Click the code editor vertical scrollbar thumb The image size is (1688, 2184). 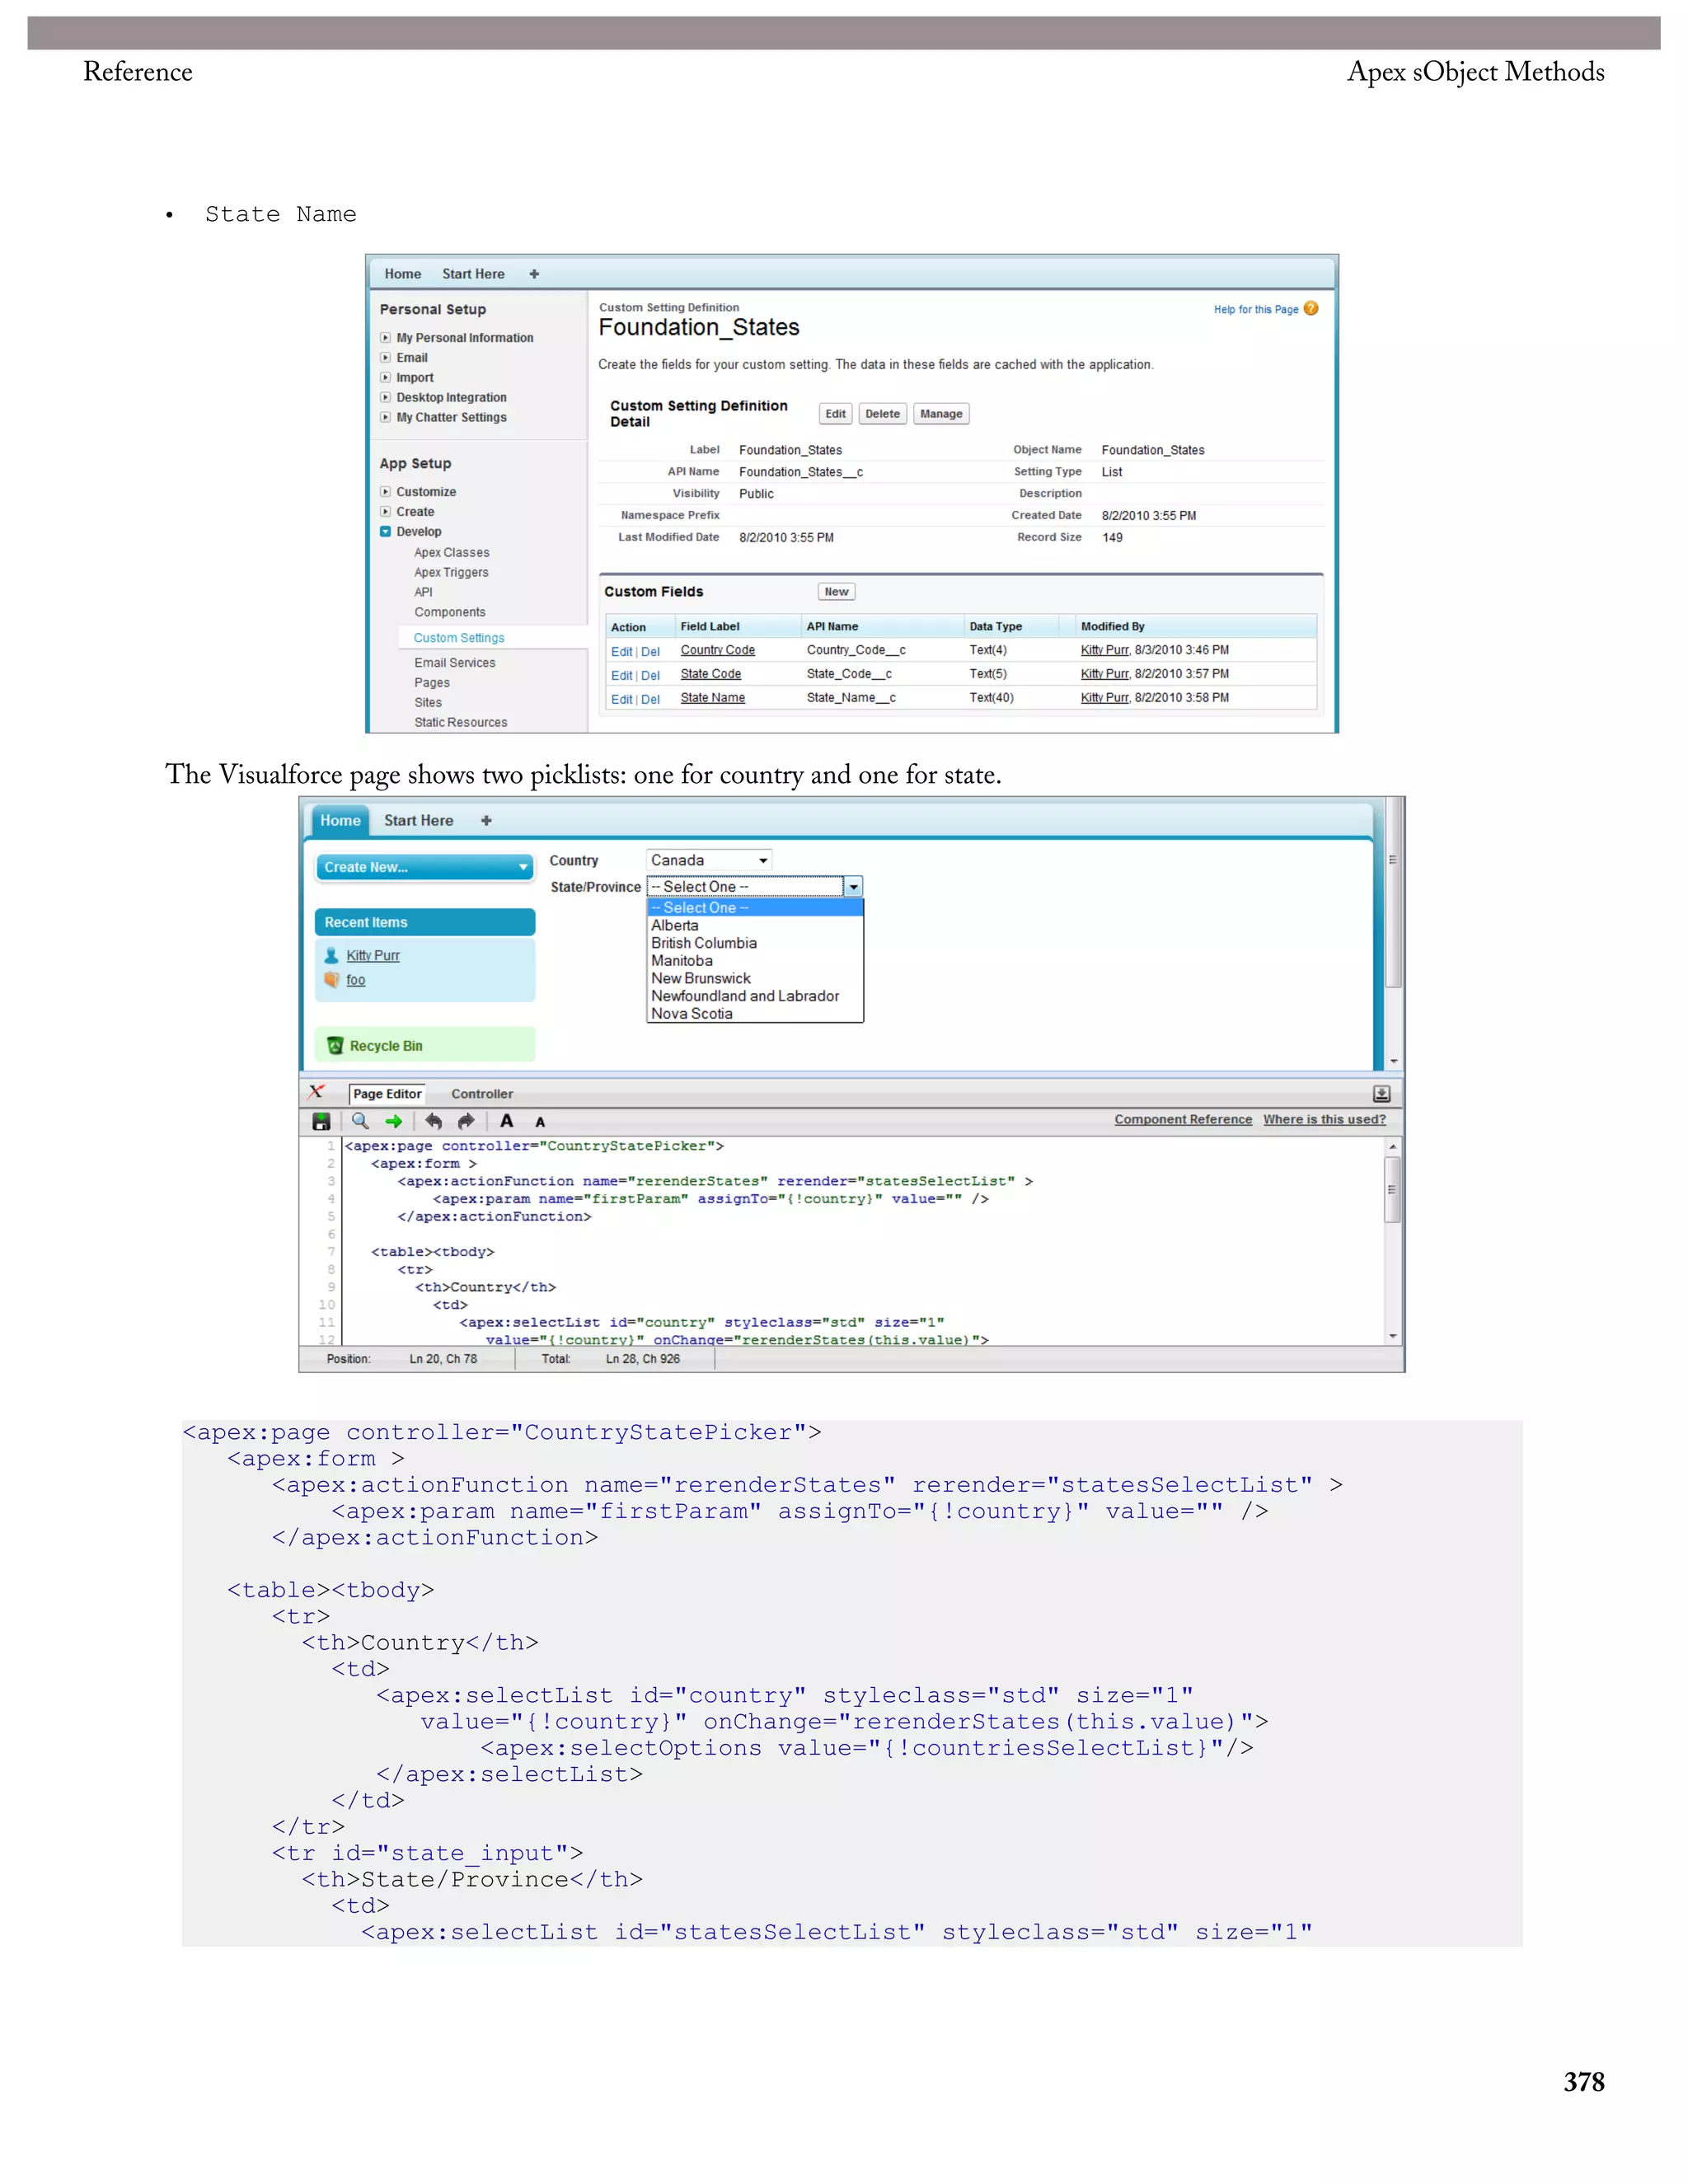click(x=1391, y=1190)
